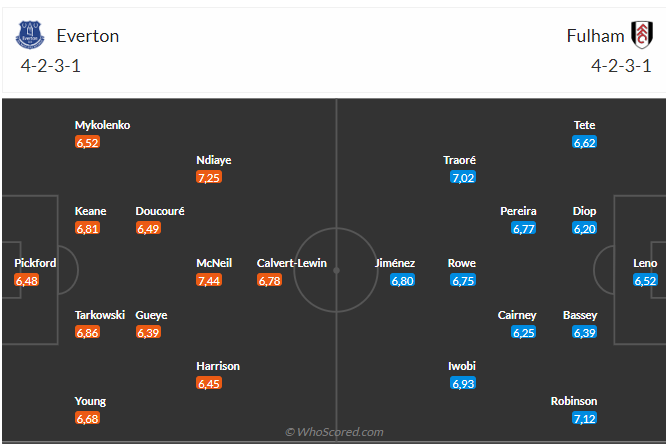The width and height of the screenshot is (666, 444).
Task: Click the Doucouré player name
Action: (x=160, y=211)
